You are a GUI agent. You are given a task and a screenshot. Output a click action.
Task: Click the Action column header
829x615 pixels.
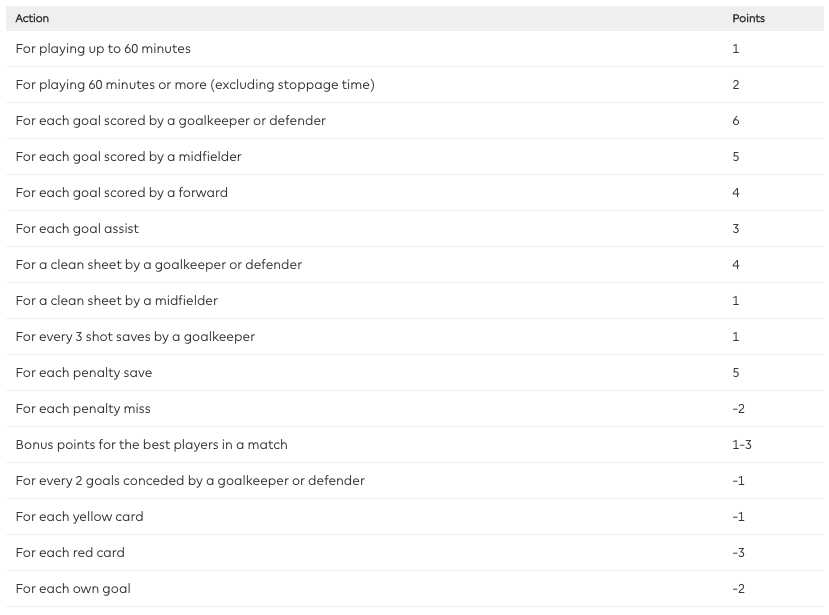pos(32,18)
